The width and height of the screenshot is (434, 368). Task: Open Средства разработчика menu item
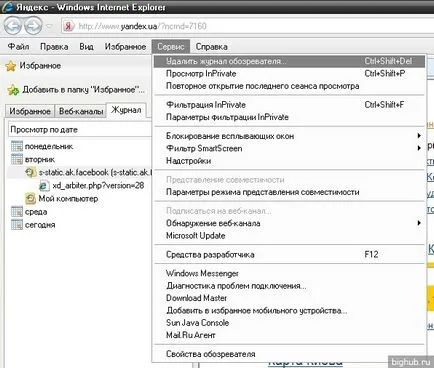[289, 254]
